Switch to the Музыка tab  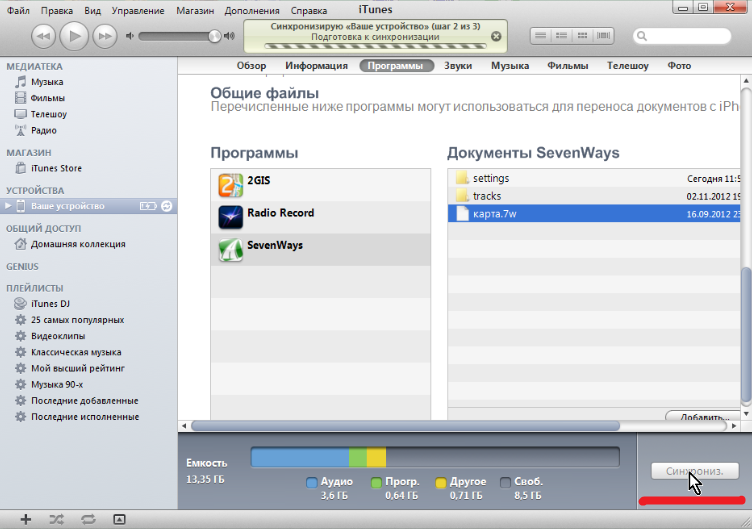509,66
